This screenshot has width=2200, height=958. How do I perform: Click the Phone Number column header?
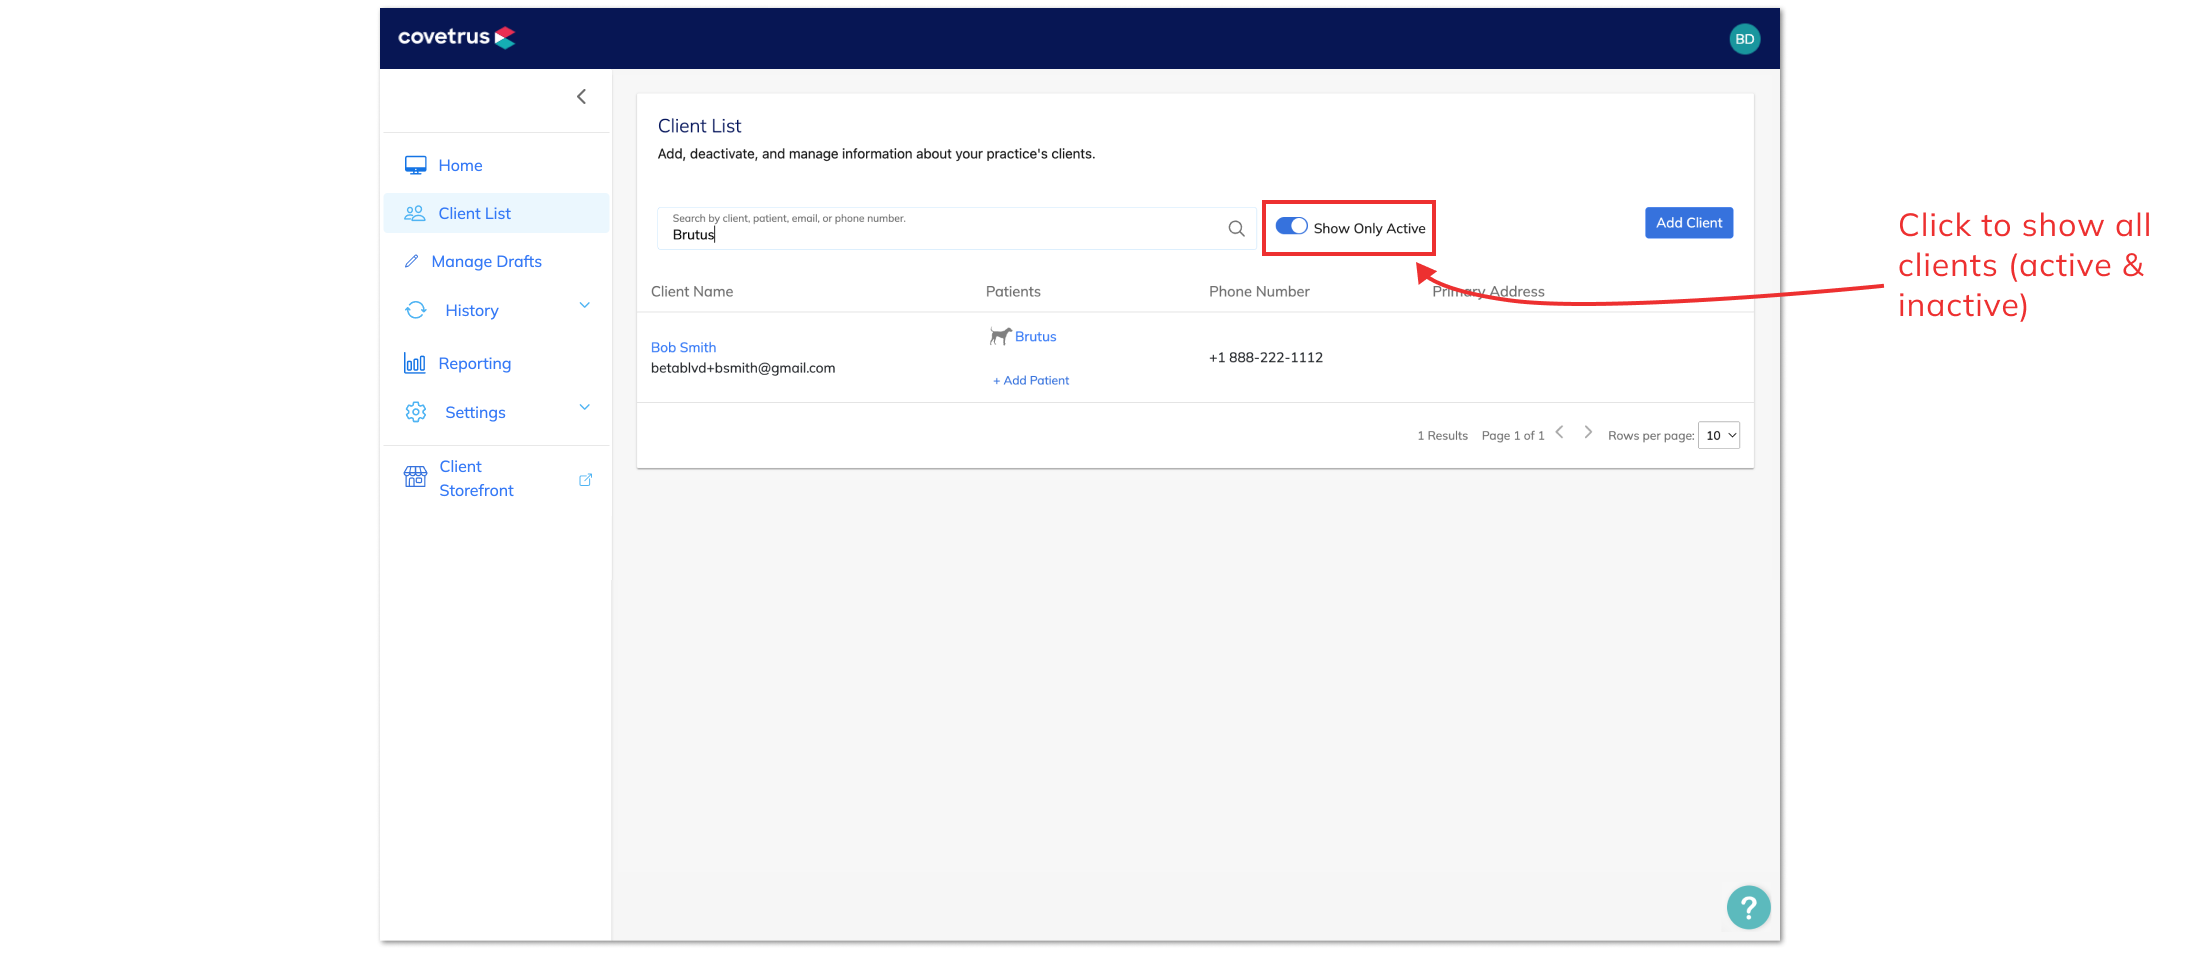pos(1259,291)
